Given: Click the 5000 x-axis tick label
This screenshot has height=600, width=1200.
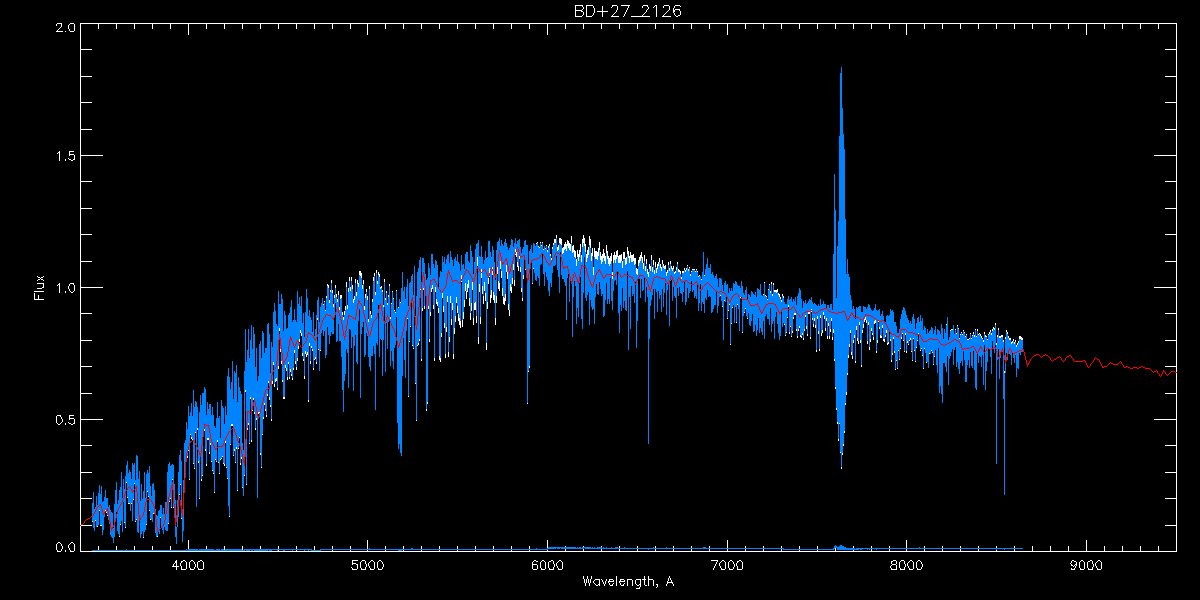Looking at the screenshot, I should tap(367, 563).
